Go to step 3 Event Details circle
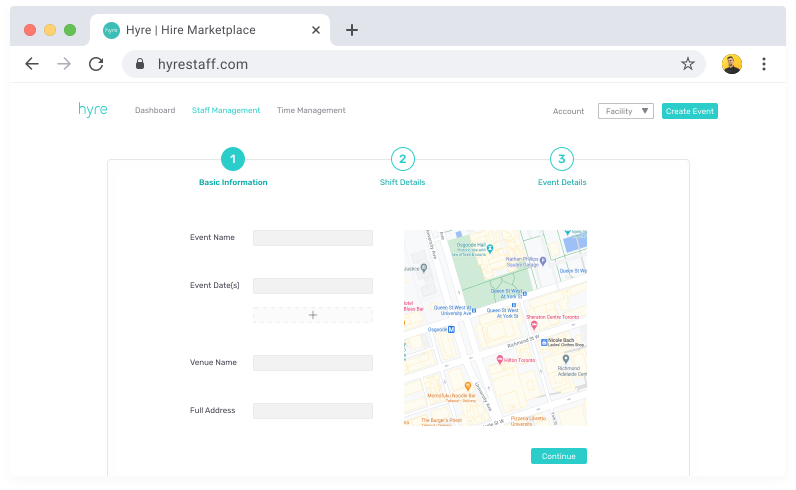Viewport: 796px width, 490px height. 562,159
